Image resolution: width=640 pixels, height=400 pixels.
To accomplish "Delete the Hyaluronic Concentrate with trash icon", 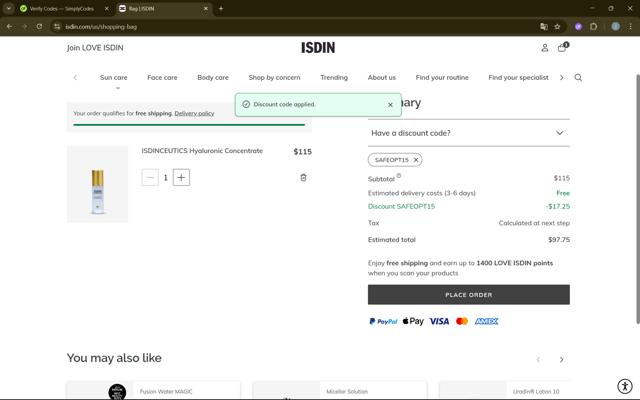I will coord(303,178).
